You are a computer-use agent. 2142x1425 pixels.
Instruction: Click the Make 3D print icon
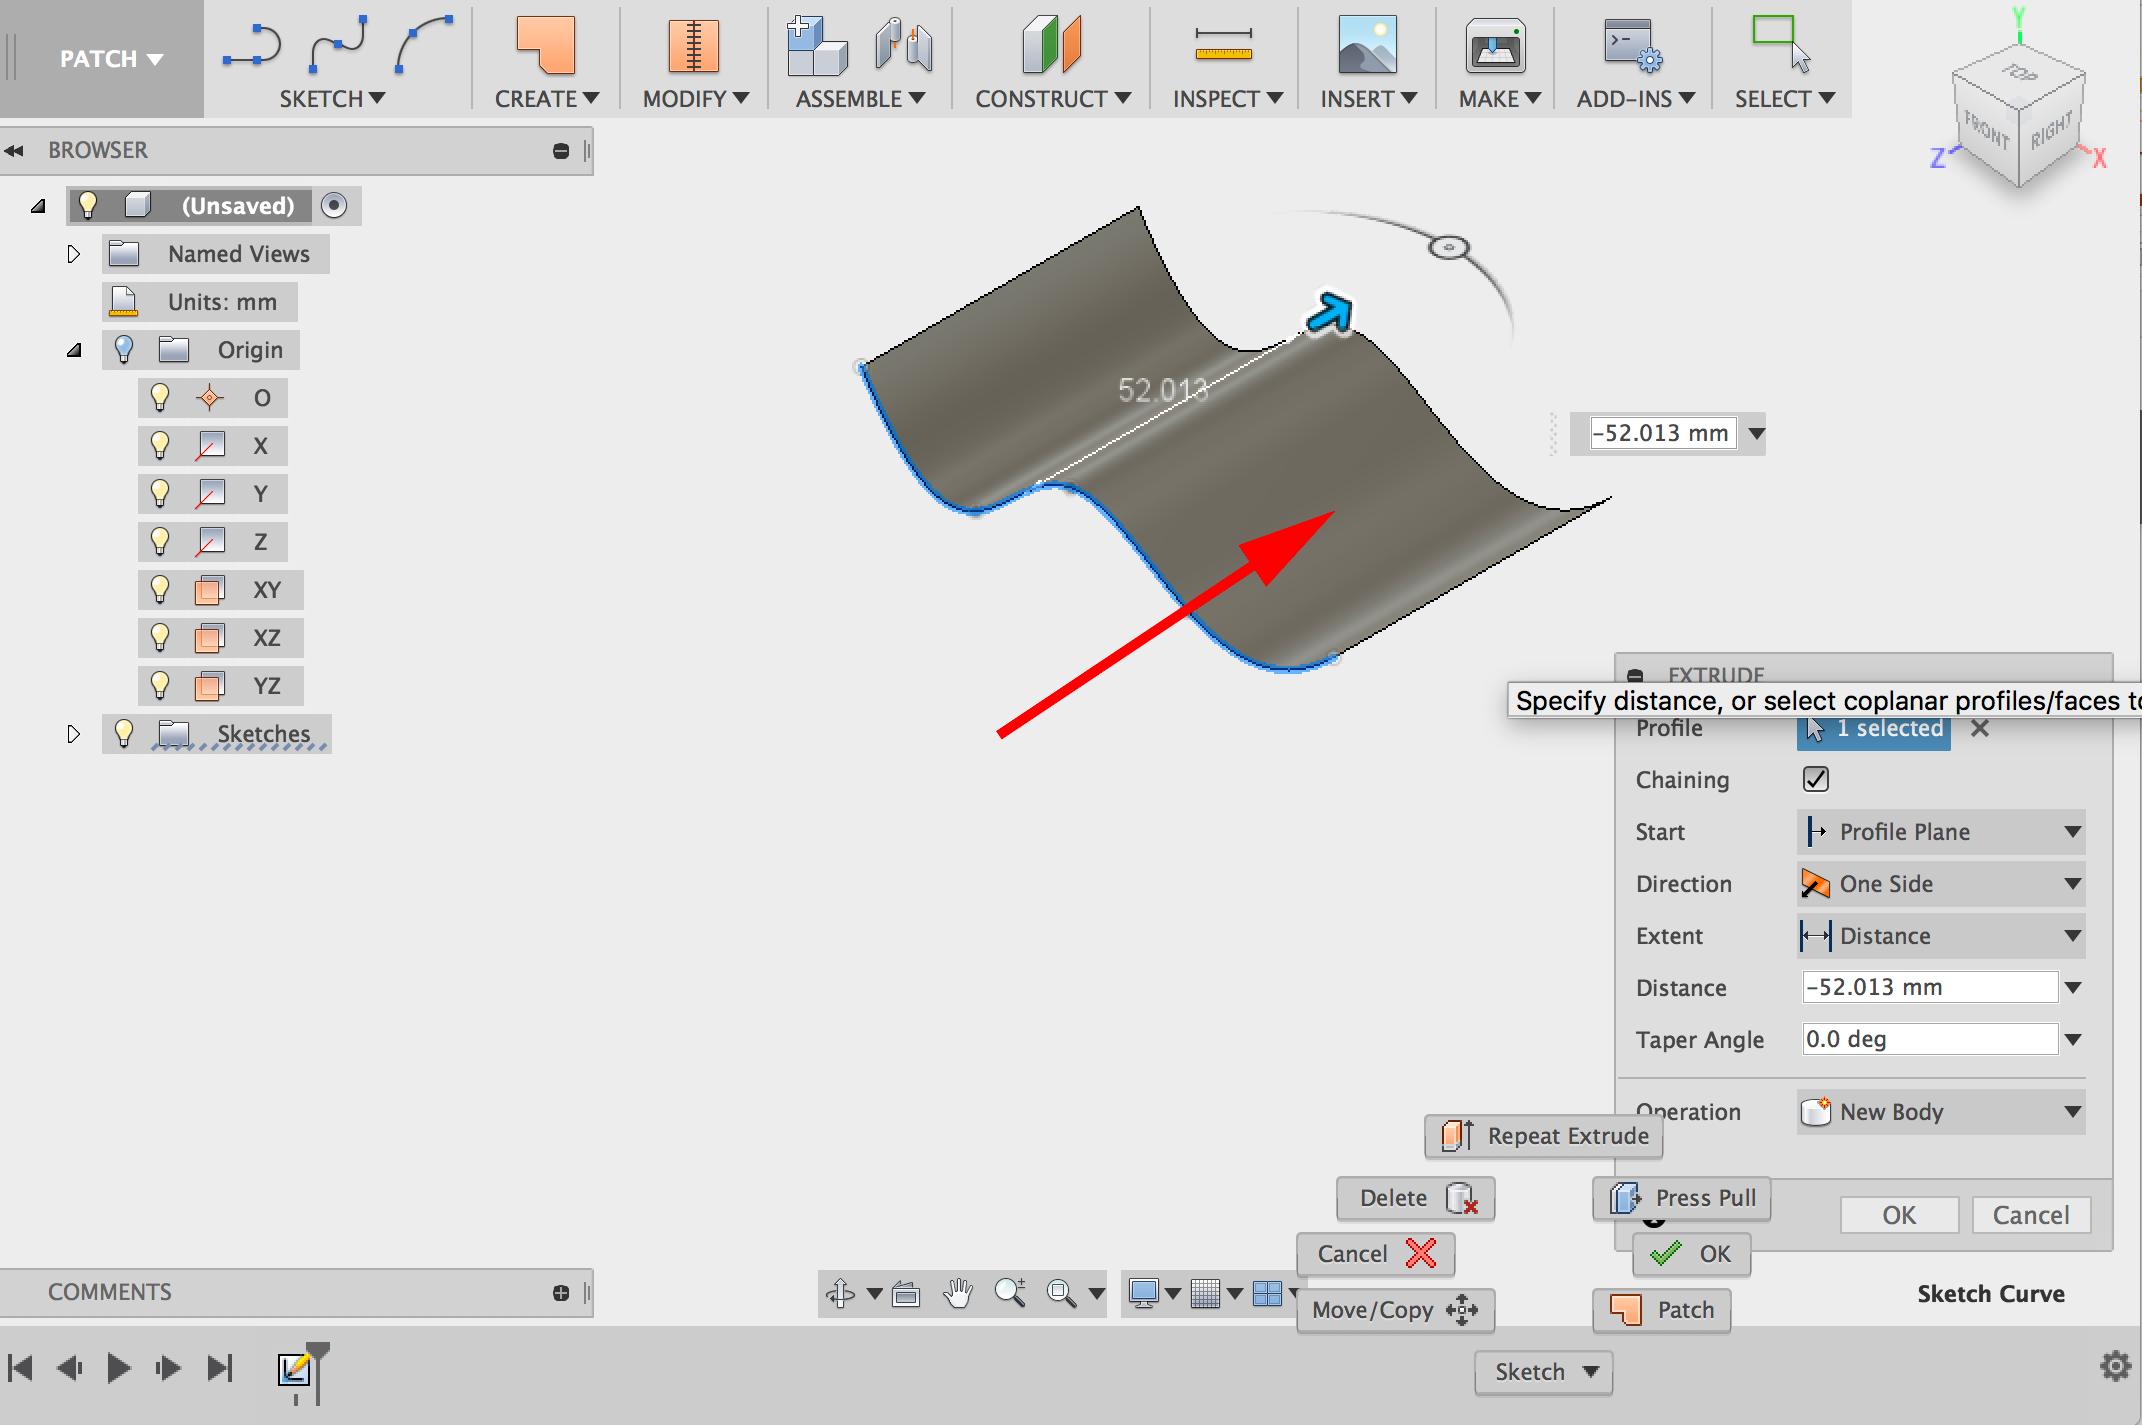tap(1495, 46)
